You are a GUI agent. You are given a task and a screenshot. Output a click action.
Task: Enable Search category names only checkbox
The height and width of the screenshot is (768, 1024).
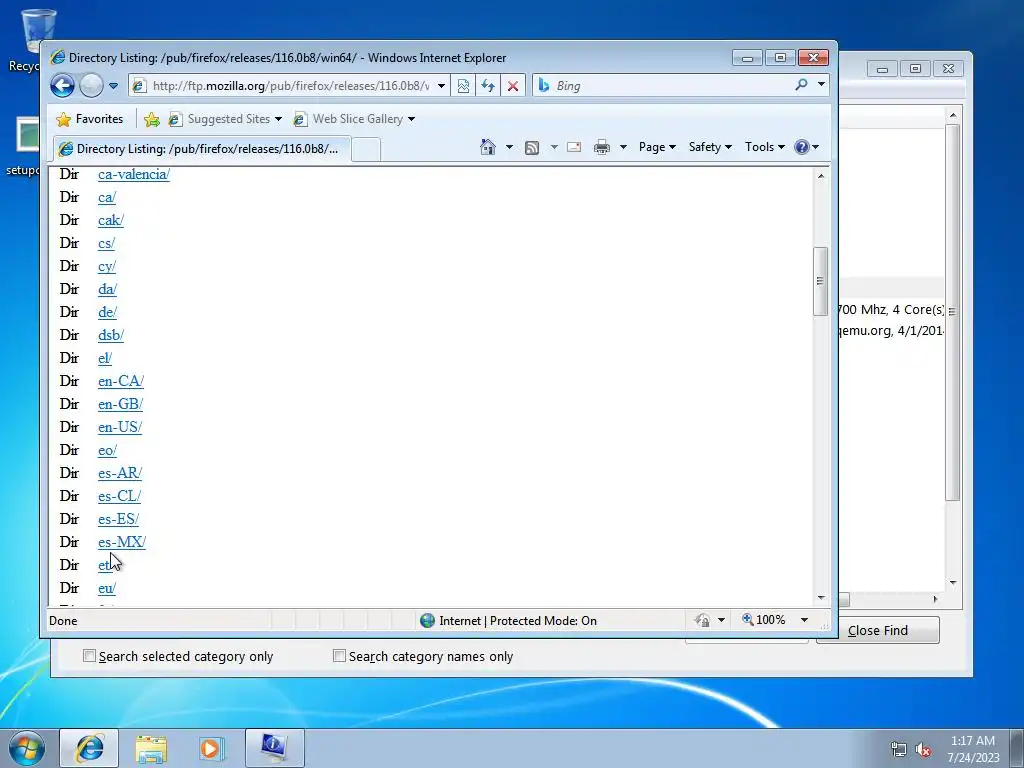coord(339,656)
